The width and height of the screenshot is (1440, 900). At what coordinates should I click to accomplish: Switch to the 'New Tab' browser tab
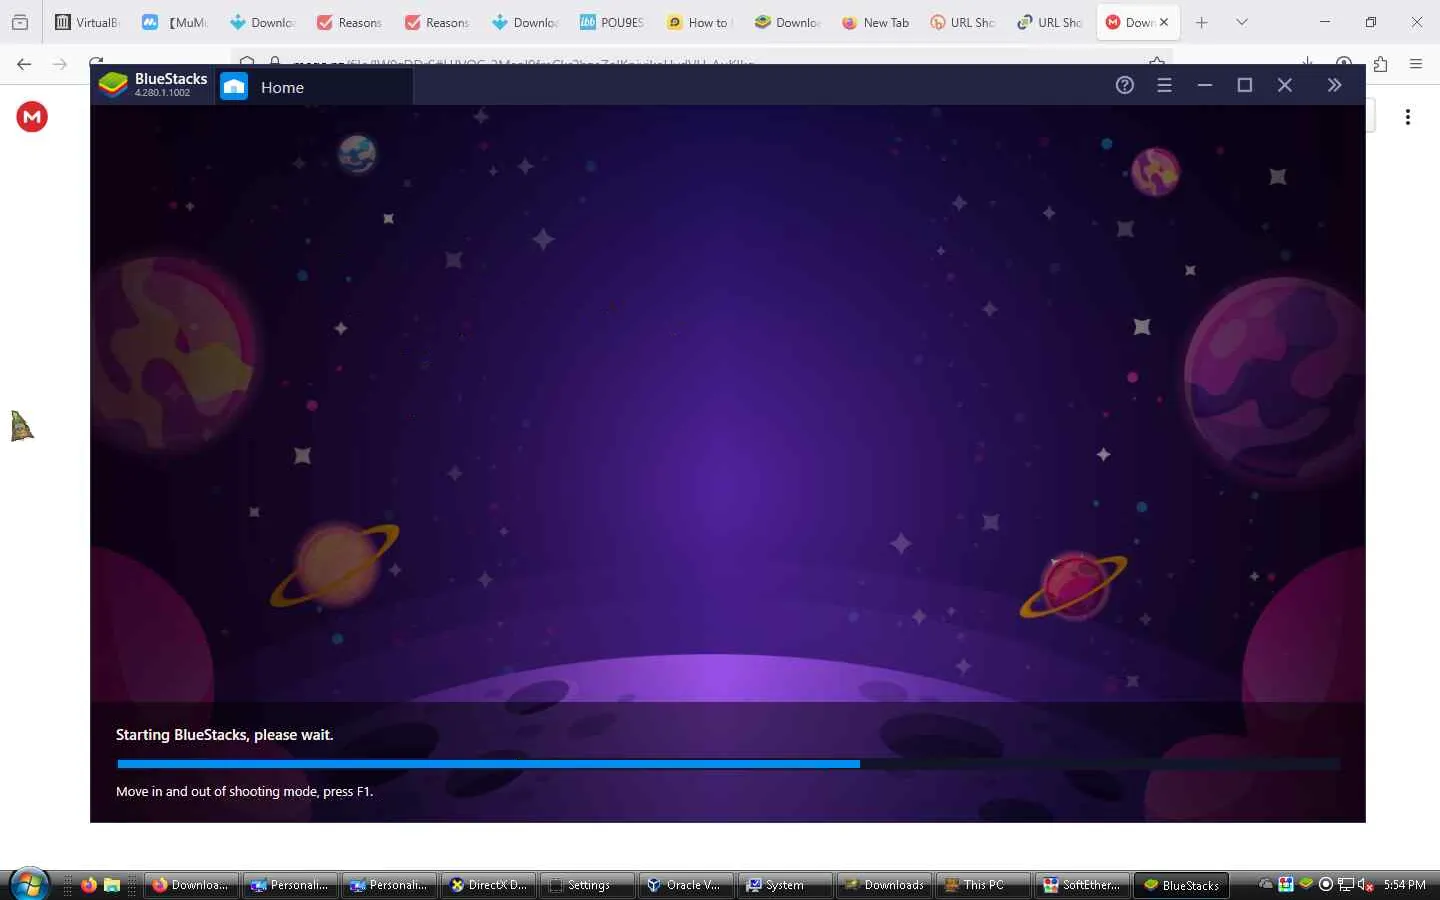tap(875, 22)
